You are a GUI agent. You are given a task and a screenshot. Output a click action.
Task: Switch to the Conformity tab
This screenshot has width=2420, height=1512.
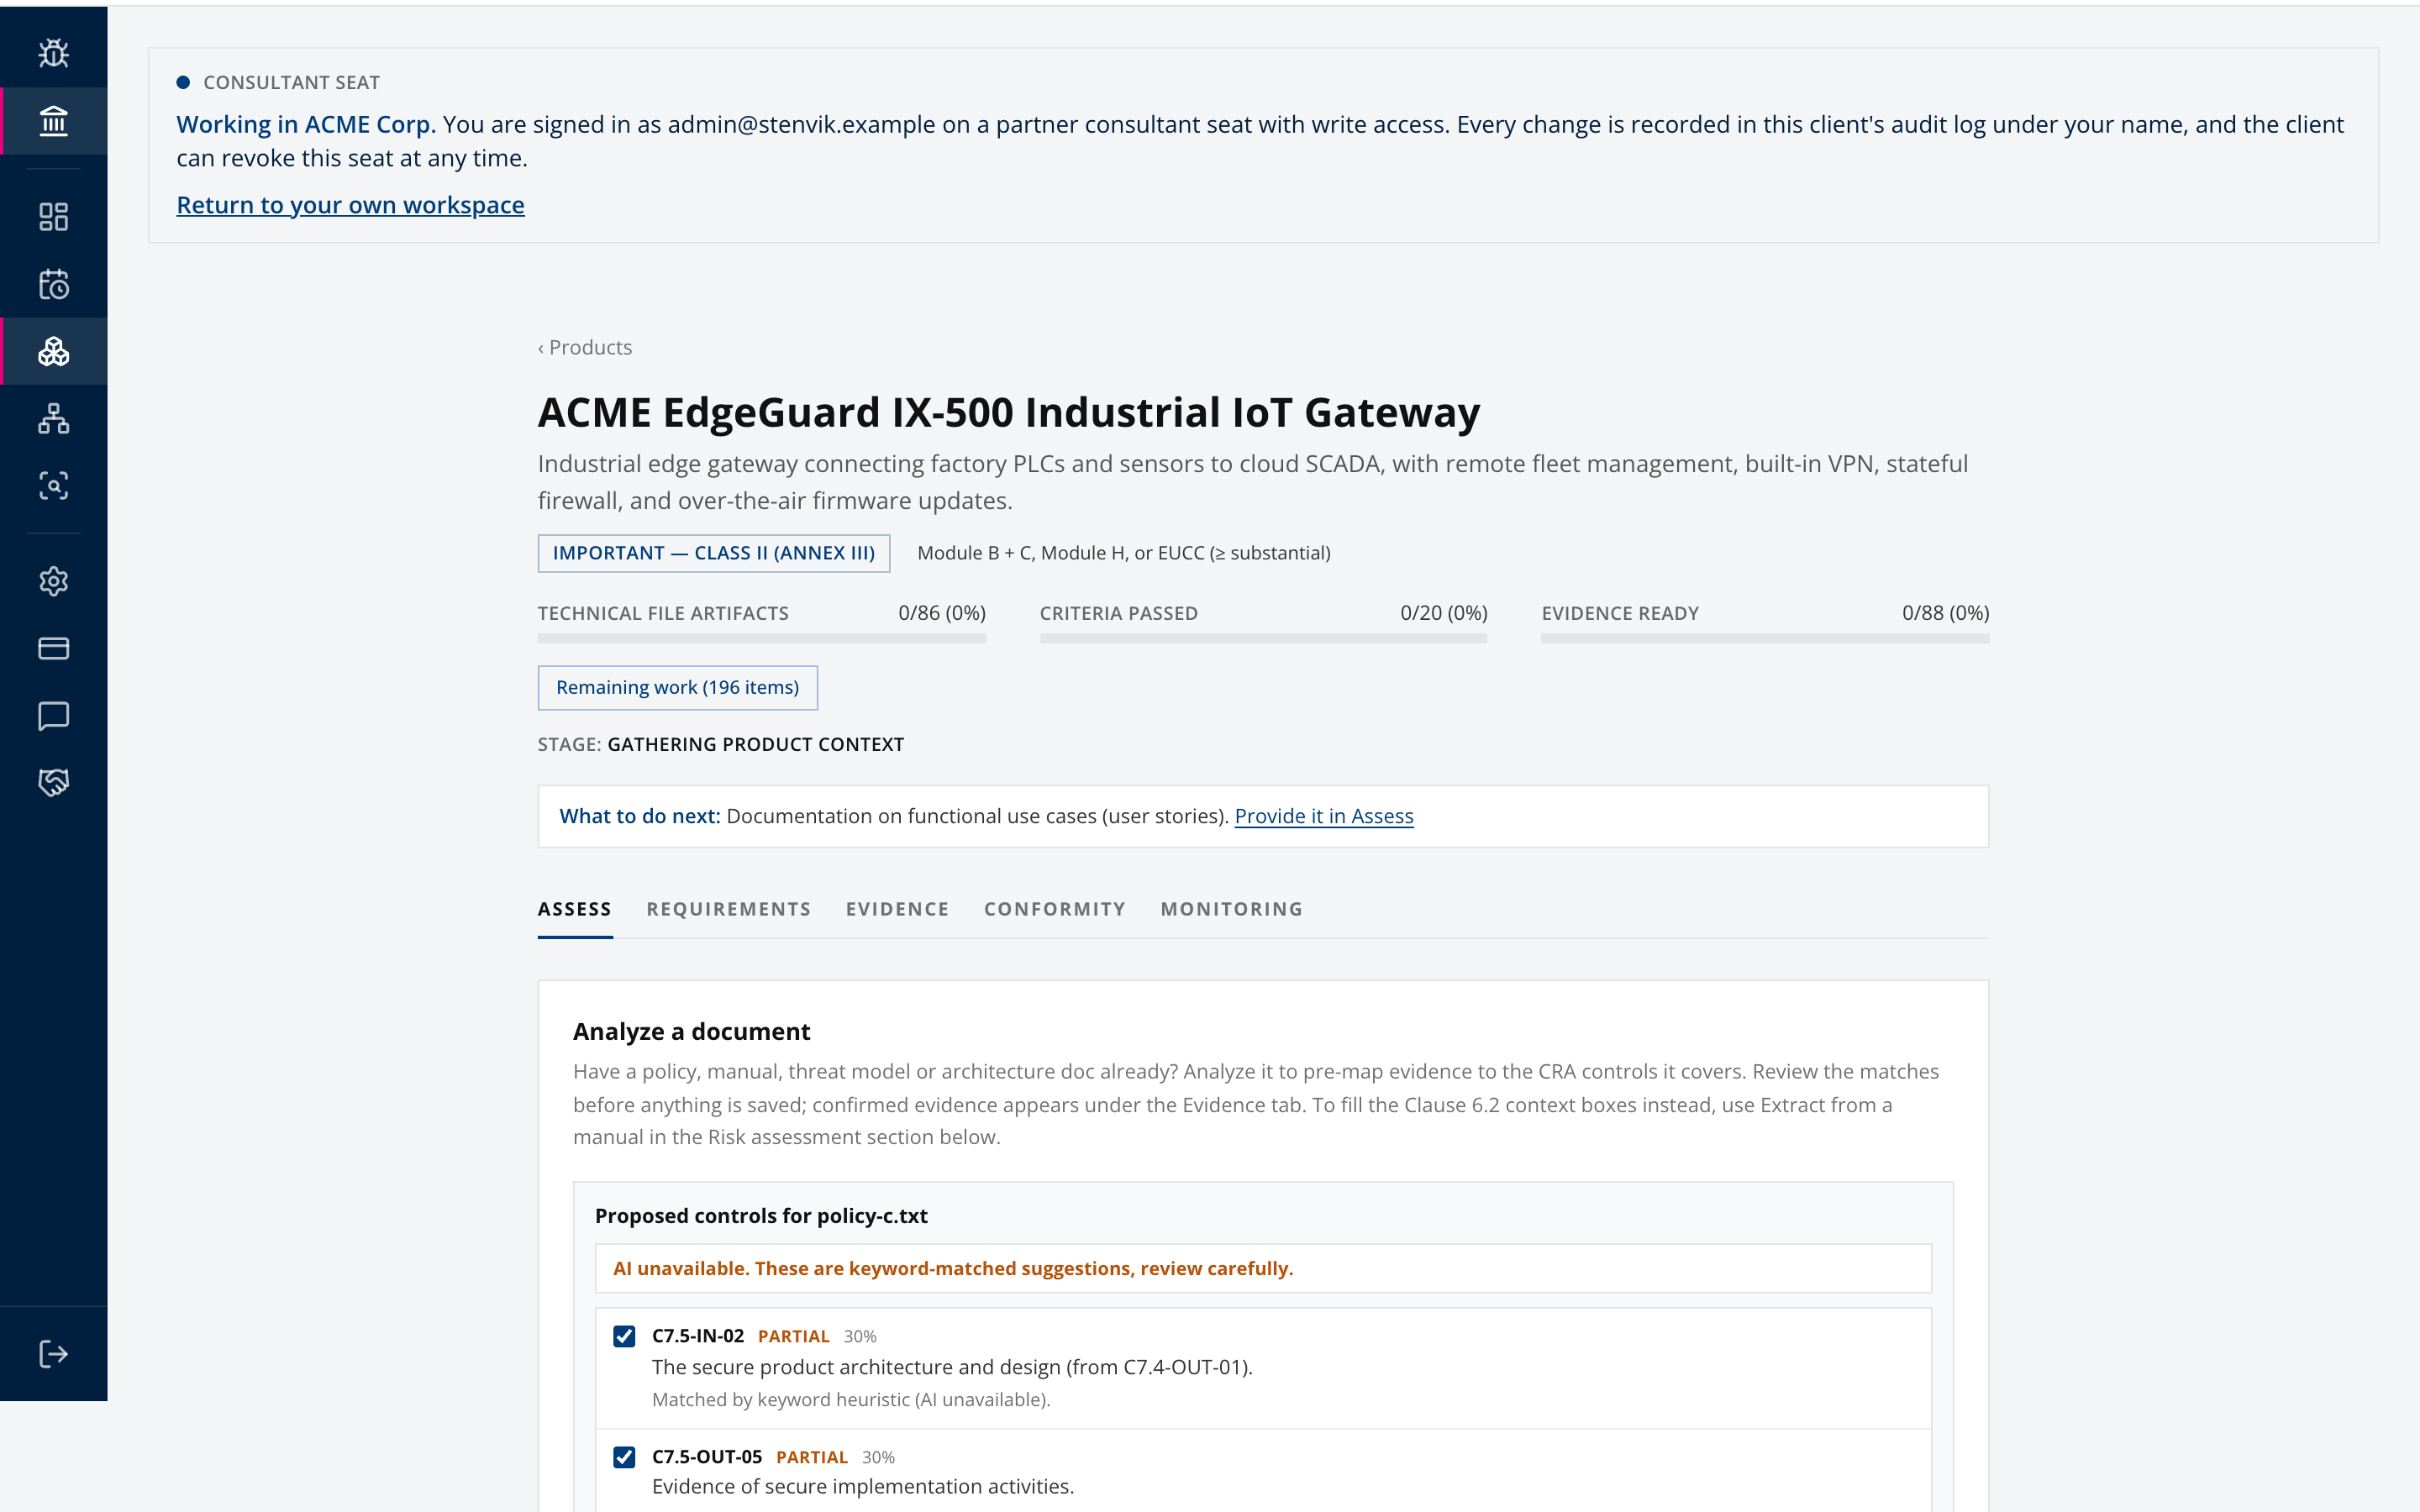(x=1055, y=909)
